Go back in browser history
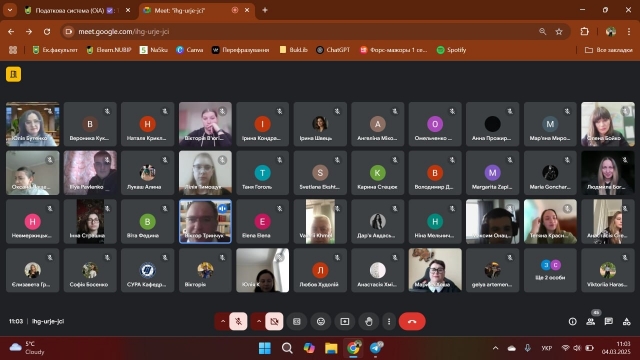640x360 pixels. [11, 31]
